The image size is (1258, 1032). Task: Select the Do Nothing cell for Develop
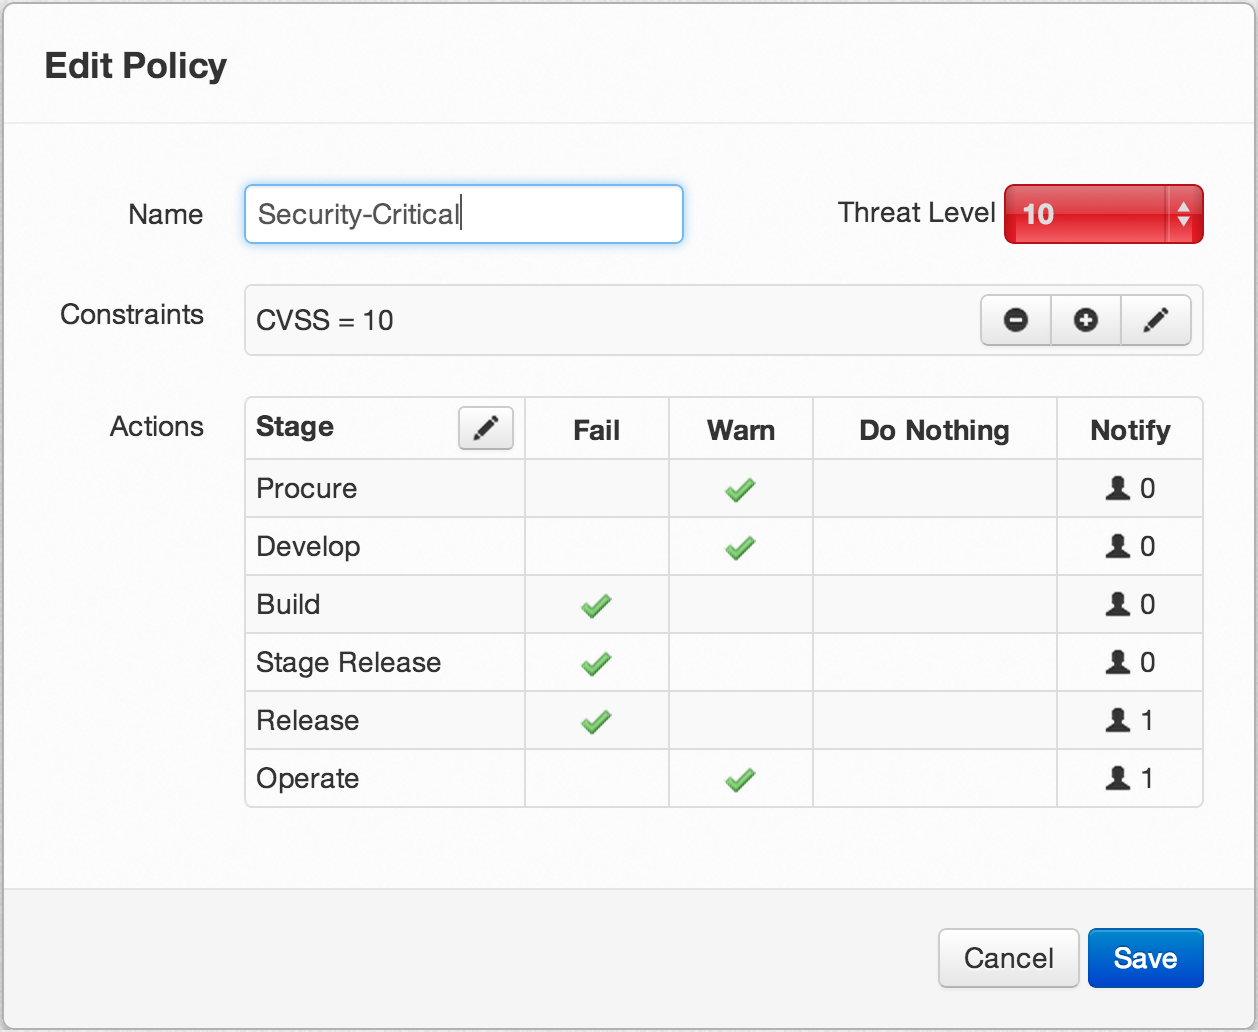pos(934,546)
